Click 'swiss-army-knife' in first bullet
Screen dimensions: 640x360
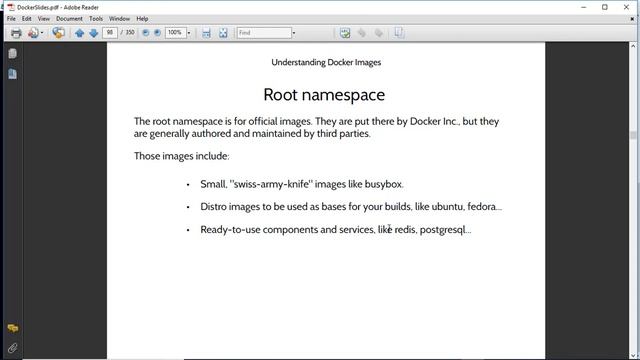tap(271, 184)
